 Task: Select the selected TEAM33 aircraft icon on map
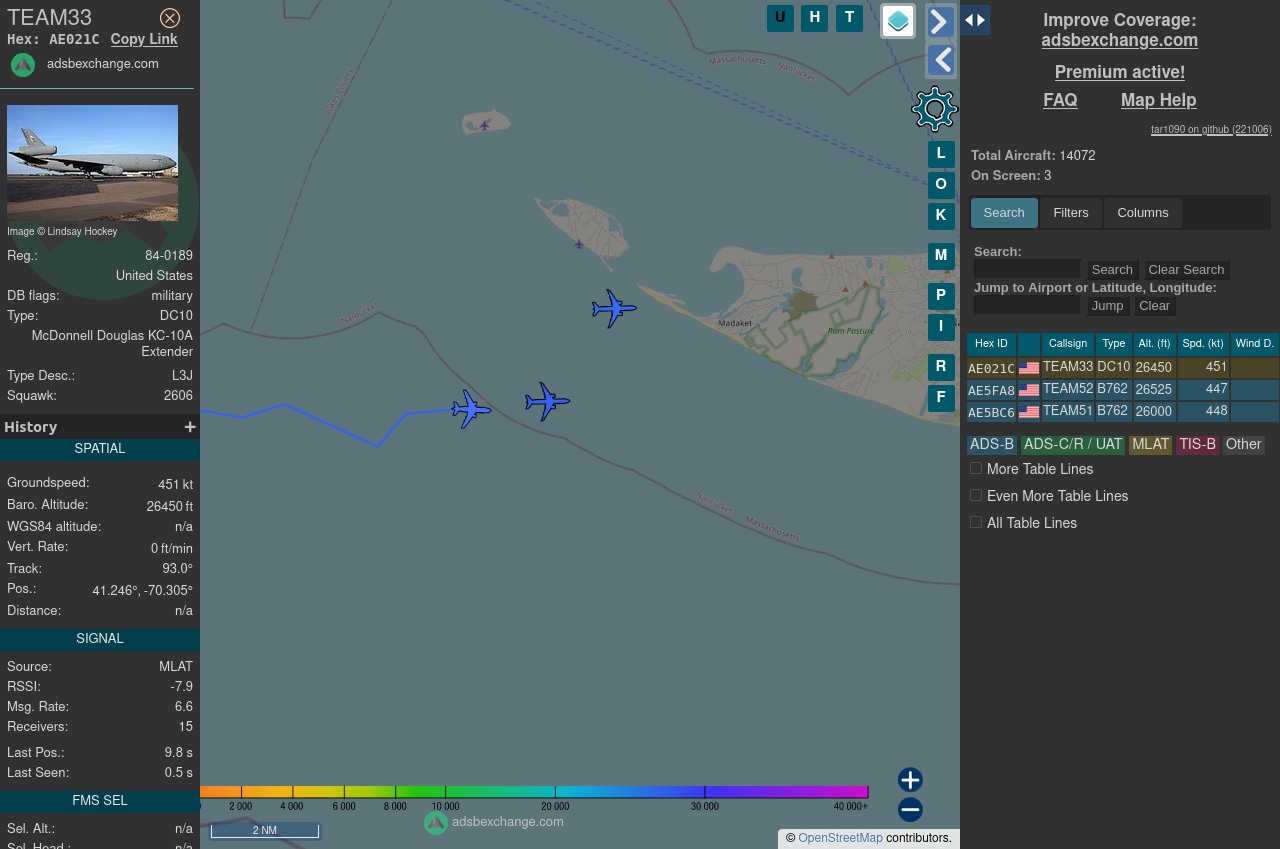pos(471,409)
